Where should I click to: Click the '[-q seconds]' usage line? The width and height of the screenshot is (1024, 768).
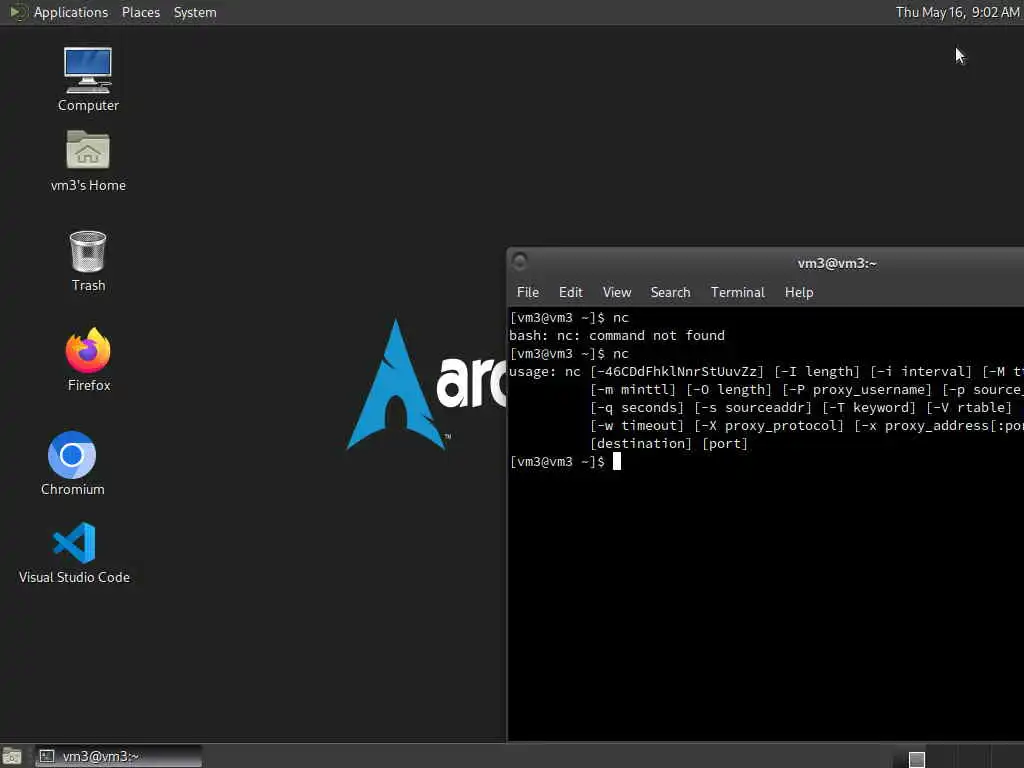801,408
